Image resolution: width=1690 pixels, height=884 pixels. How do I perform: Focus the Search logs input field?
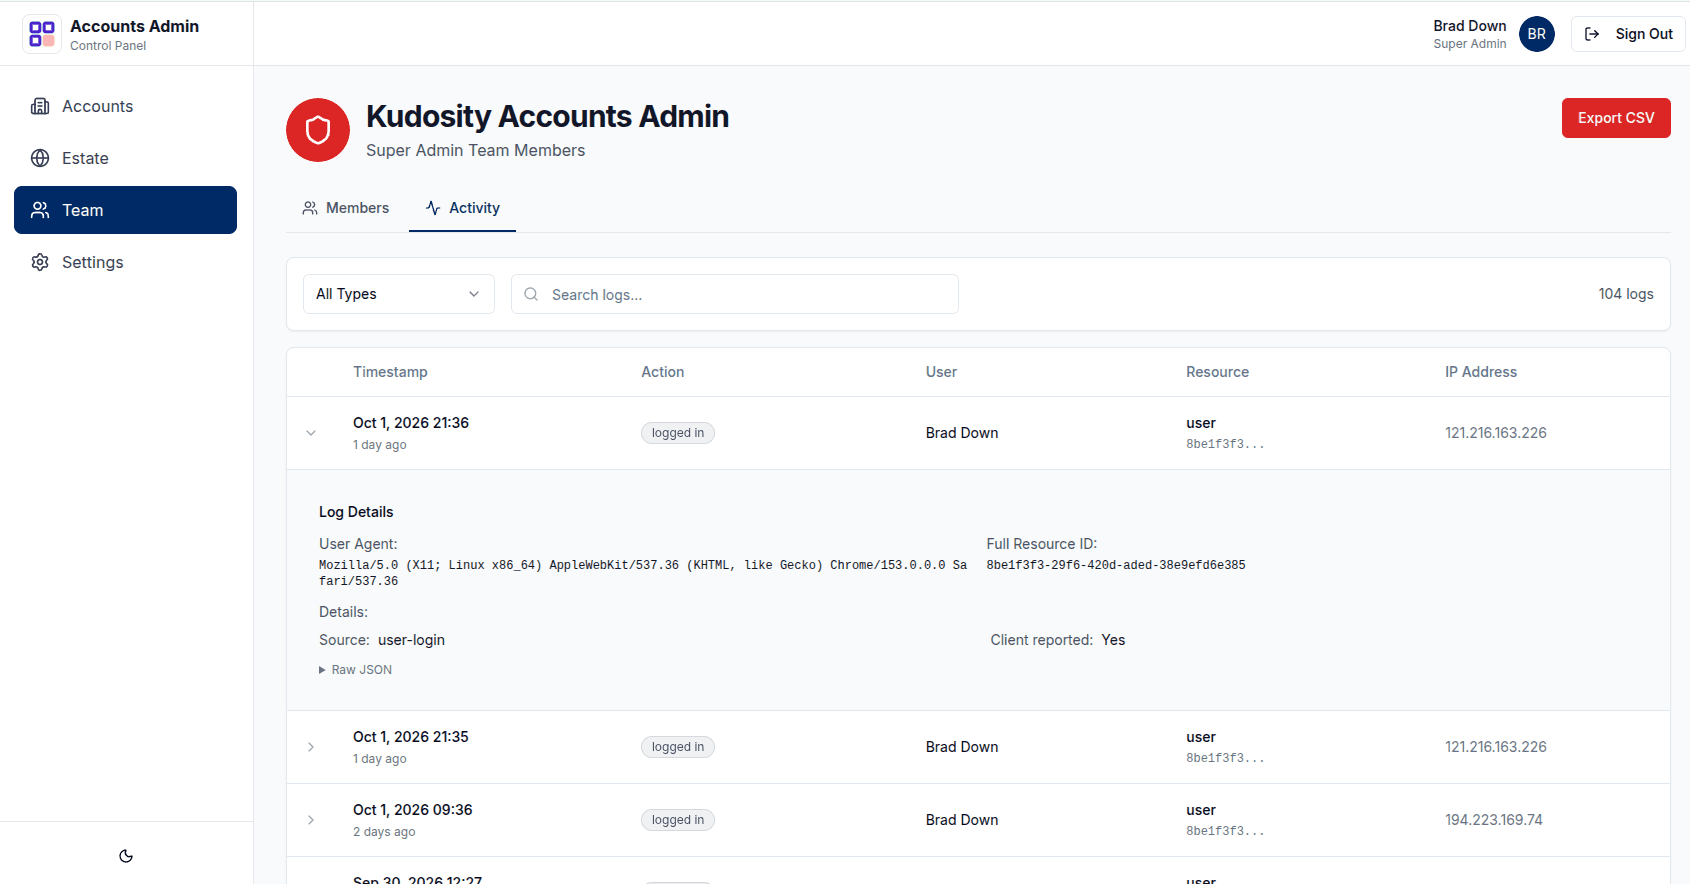(x=735, y=294)
